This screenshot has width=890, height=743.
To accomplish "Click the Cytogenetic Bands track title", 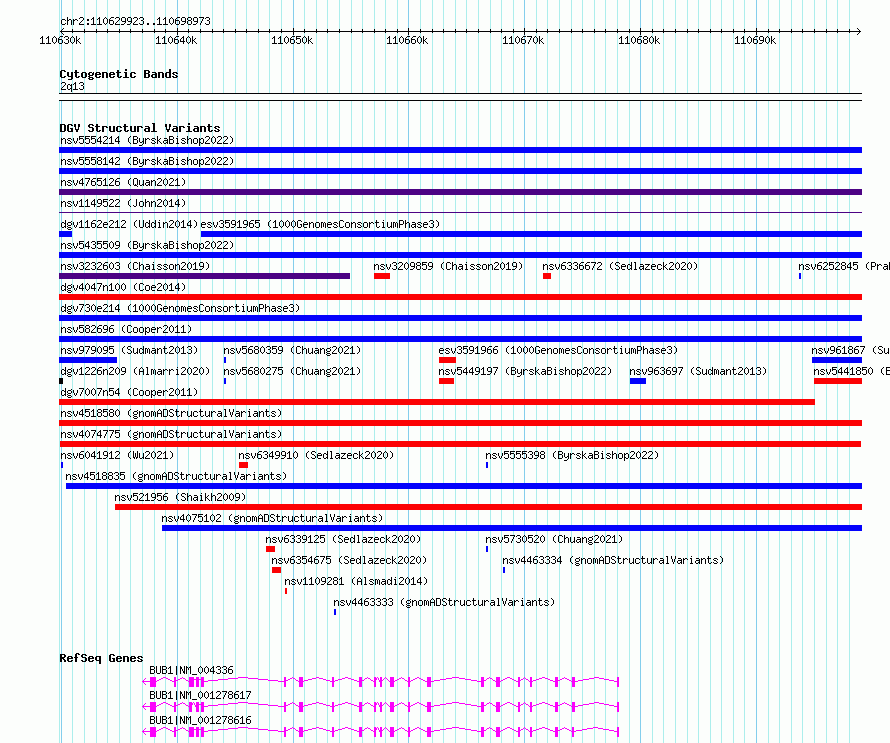I will point(119,74).
